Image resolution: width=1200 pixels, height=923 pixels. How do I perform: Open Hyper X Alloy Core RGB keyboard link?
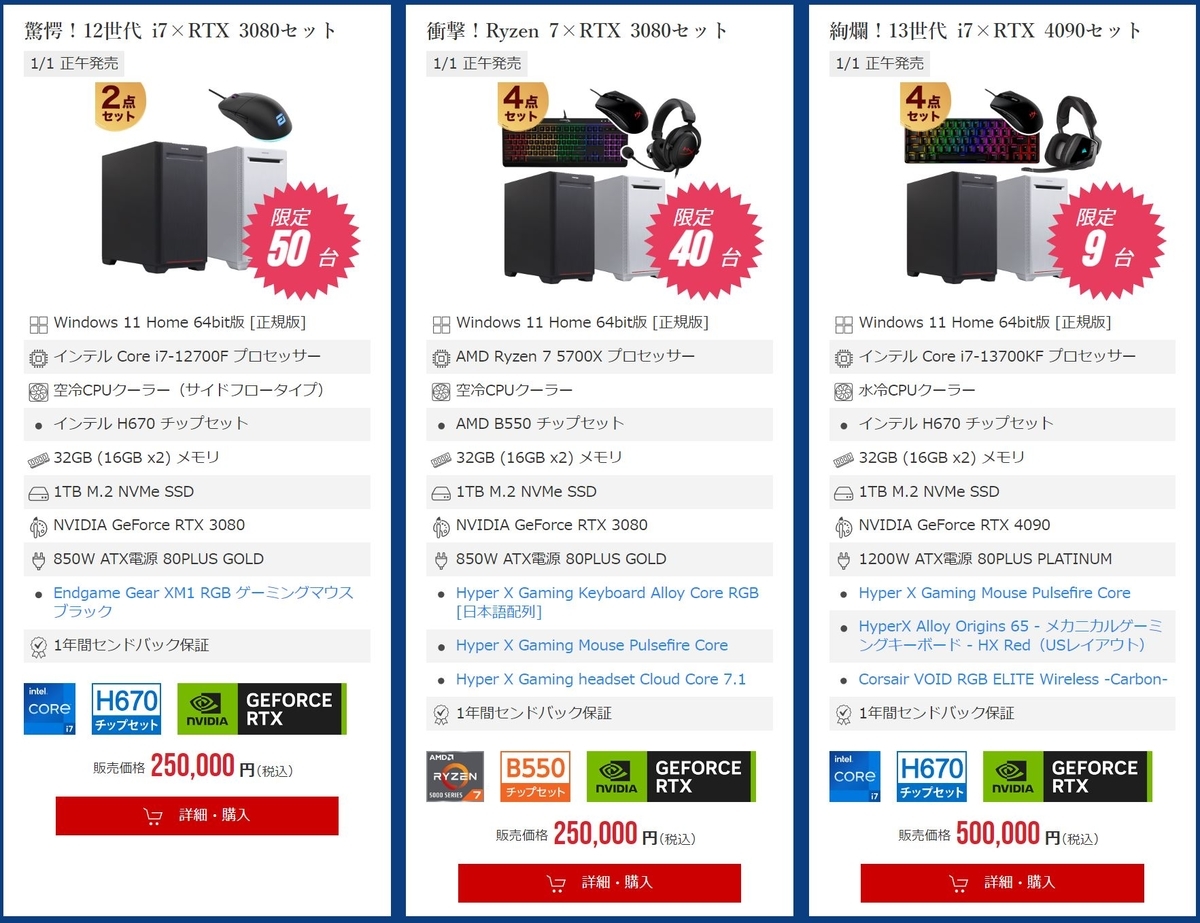[607, 602]
